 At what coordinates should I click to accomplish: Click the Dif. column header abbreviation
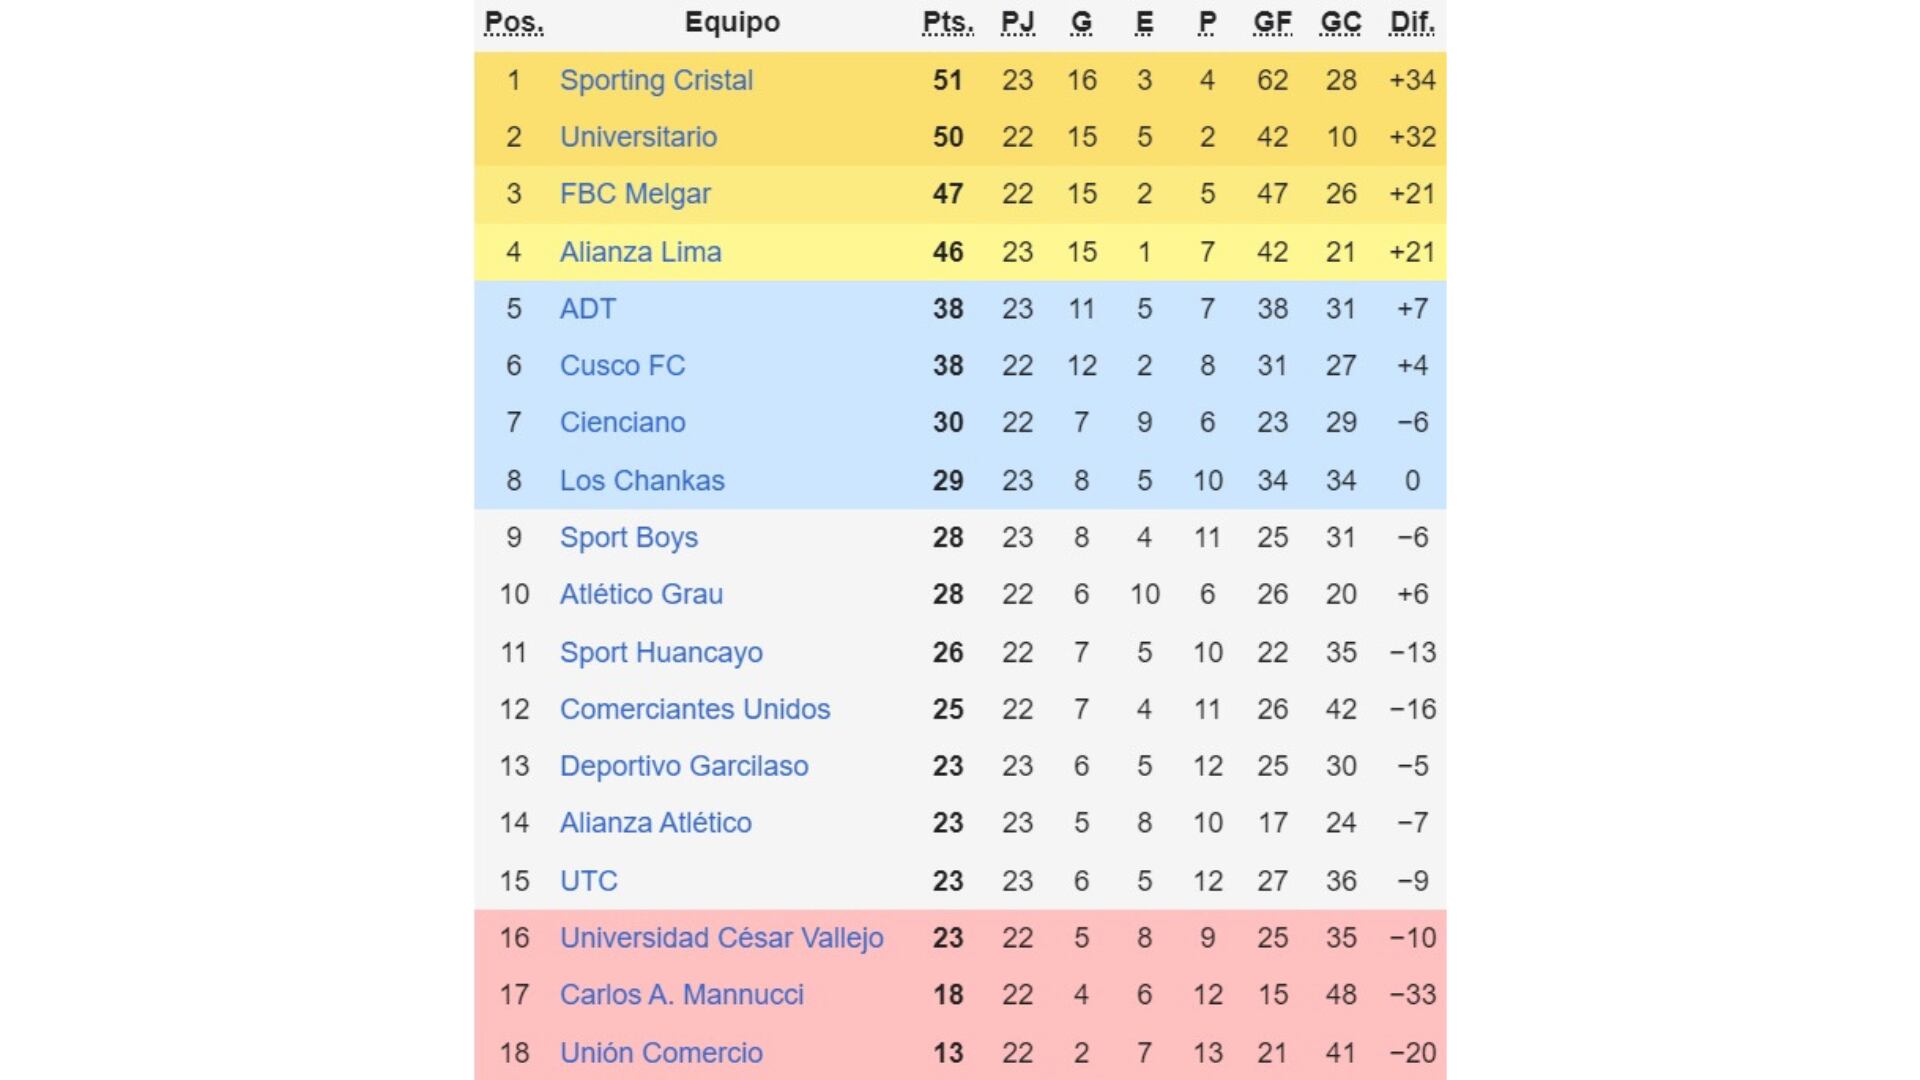tap(1411, 22)
